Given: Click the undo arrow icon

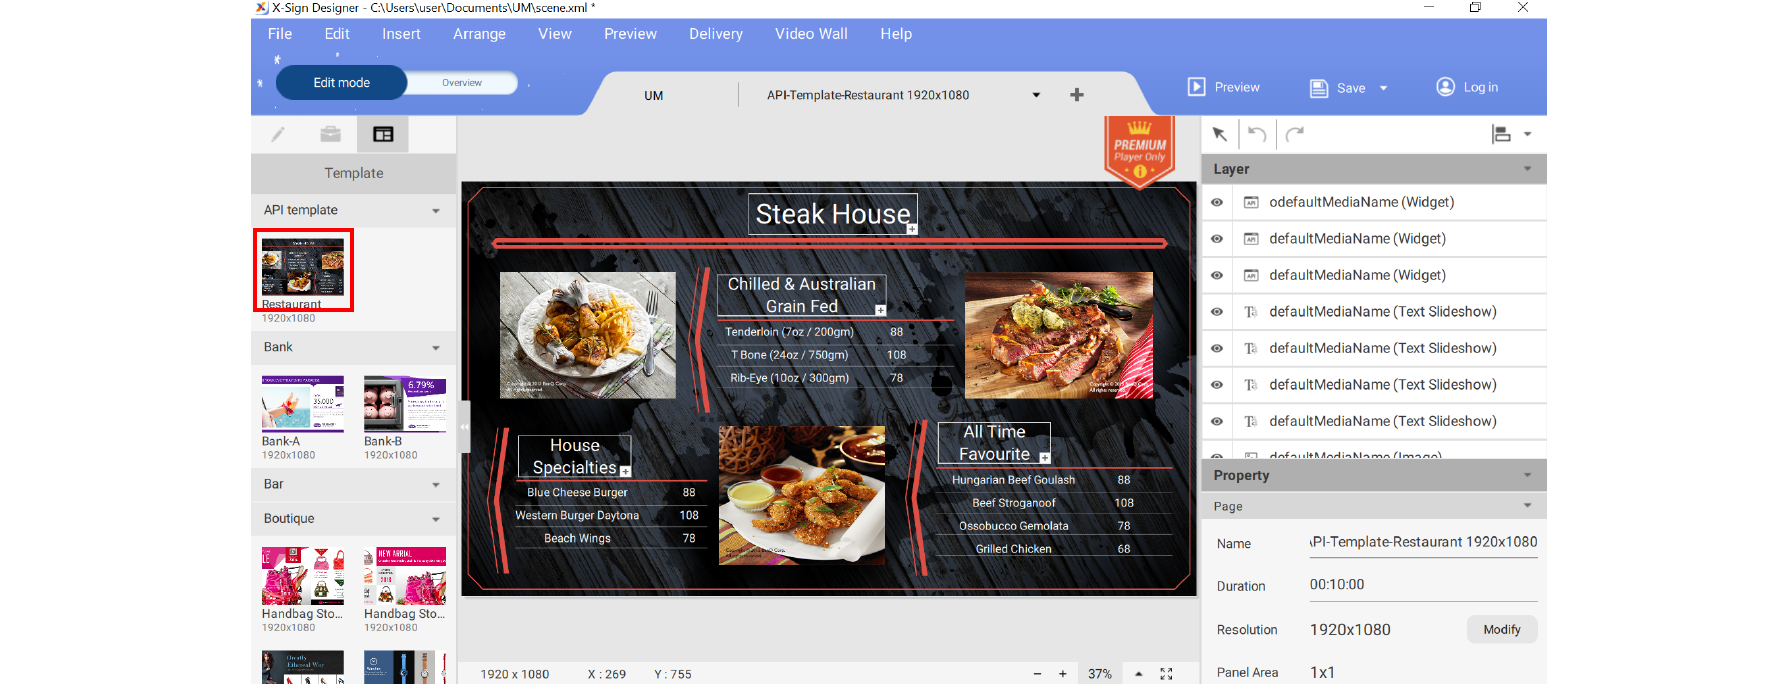Looking at the screenshot, I should (x=1257, y=134).
